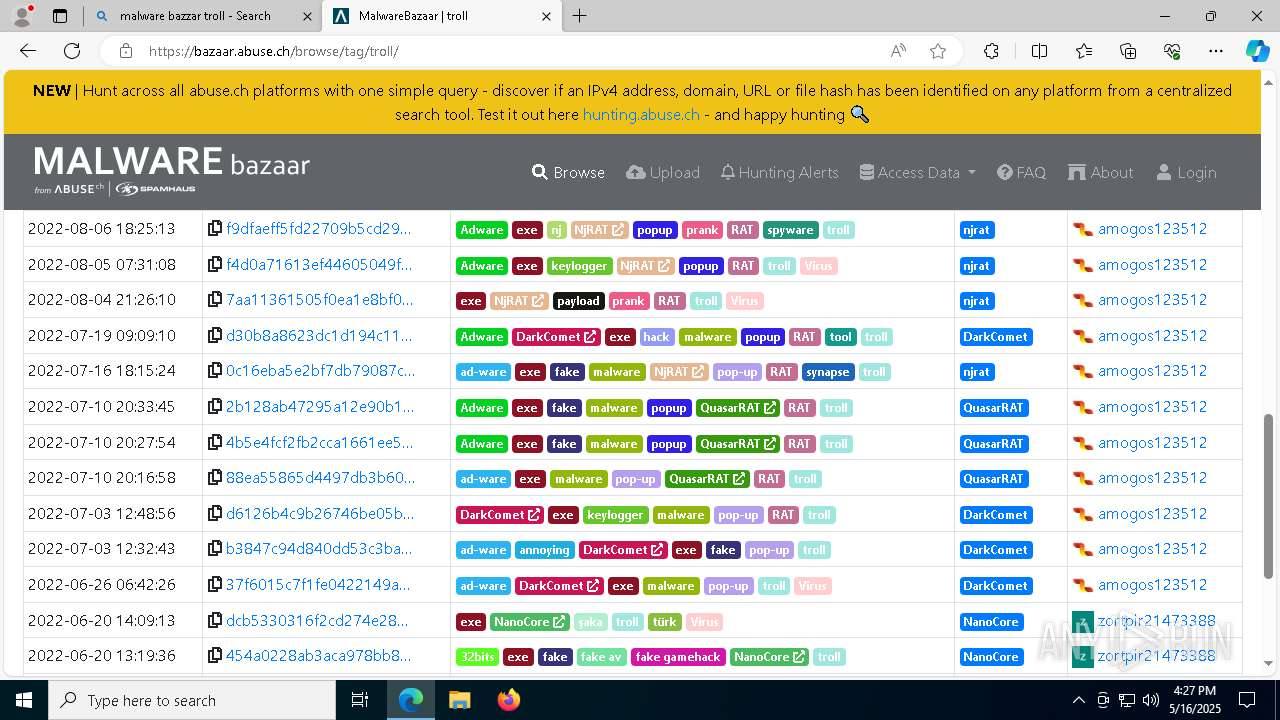
Task: Copy hash icon beside f4d0a71613ef44605049f
Action: [x=215, y=265]
